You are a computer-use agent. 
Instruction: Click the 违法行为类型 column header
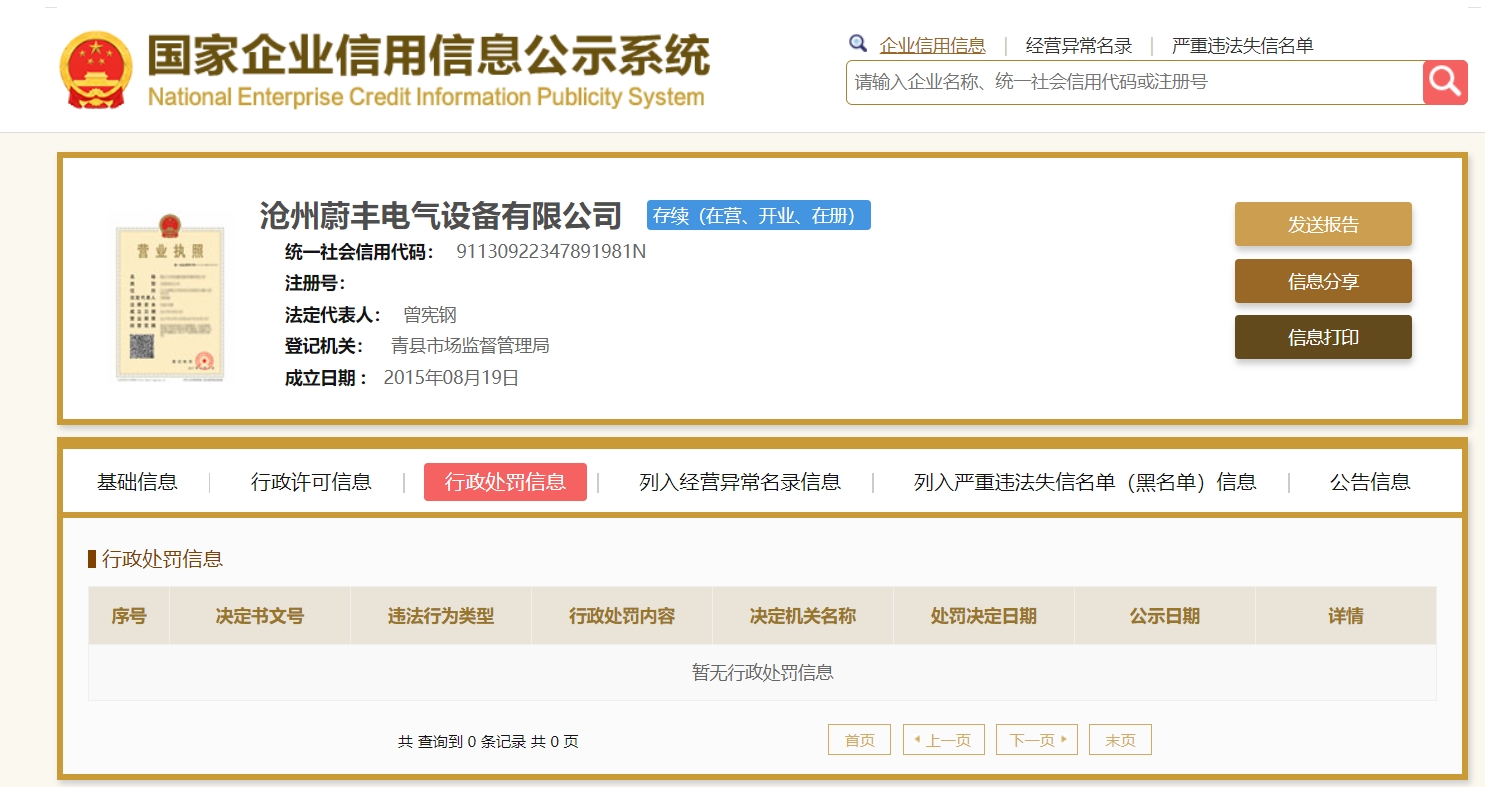click(x=441, y=616)
